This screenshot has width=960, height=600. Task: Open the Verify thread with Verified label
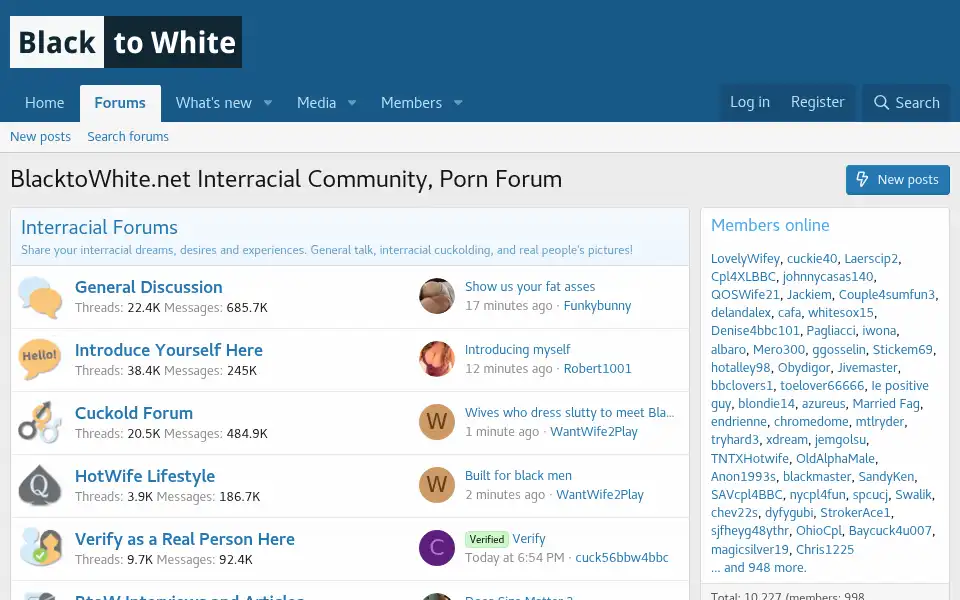tap(529, 539)
